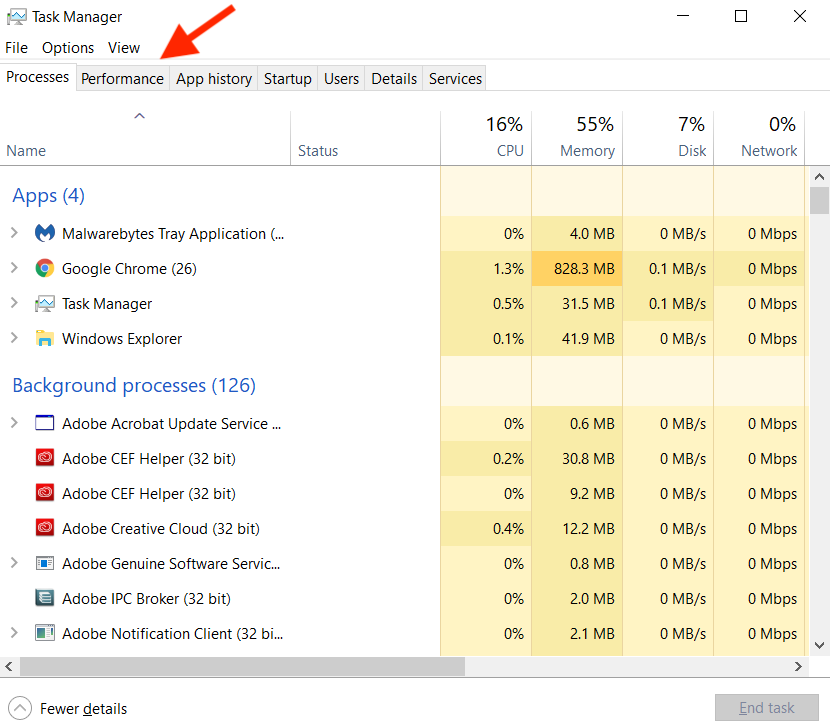Expand the Task Manager app row

(14, 303)
